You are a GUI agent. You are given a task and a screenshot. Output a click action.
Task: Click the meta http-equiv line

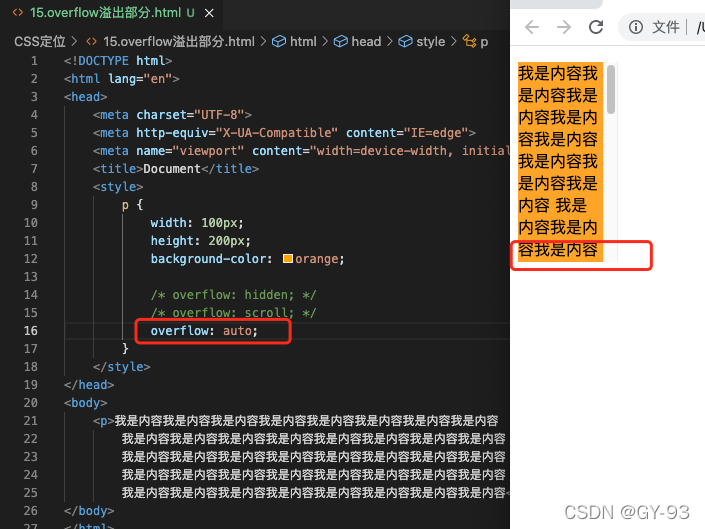point(284,133)
